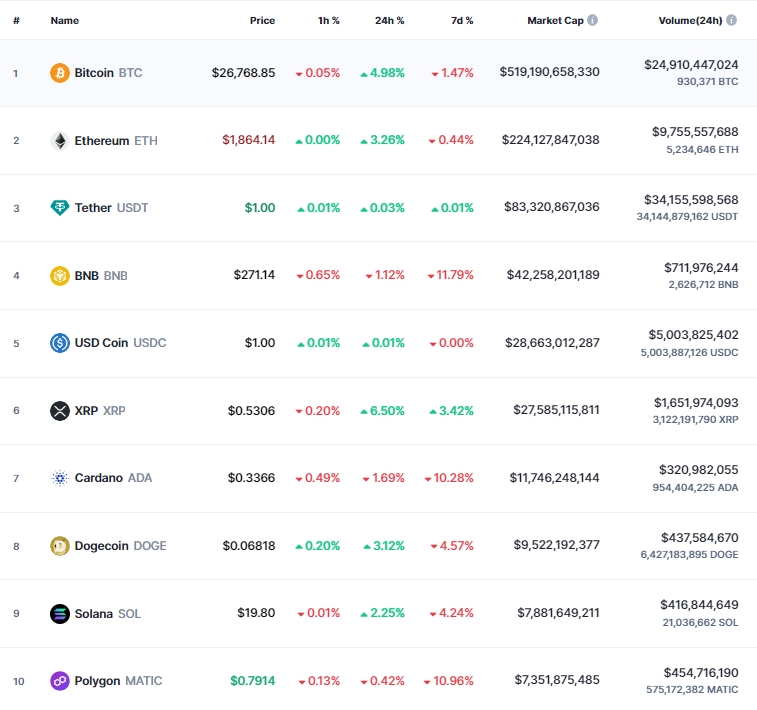The height and width of the screenshot is (710, 757).
Task: Sort by the Market Cap column header
Action: tap(555, 20)
